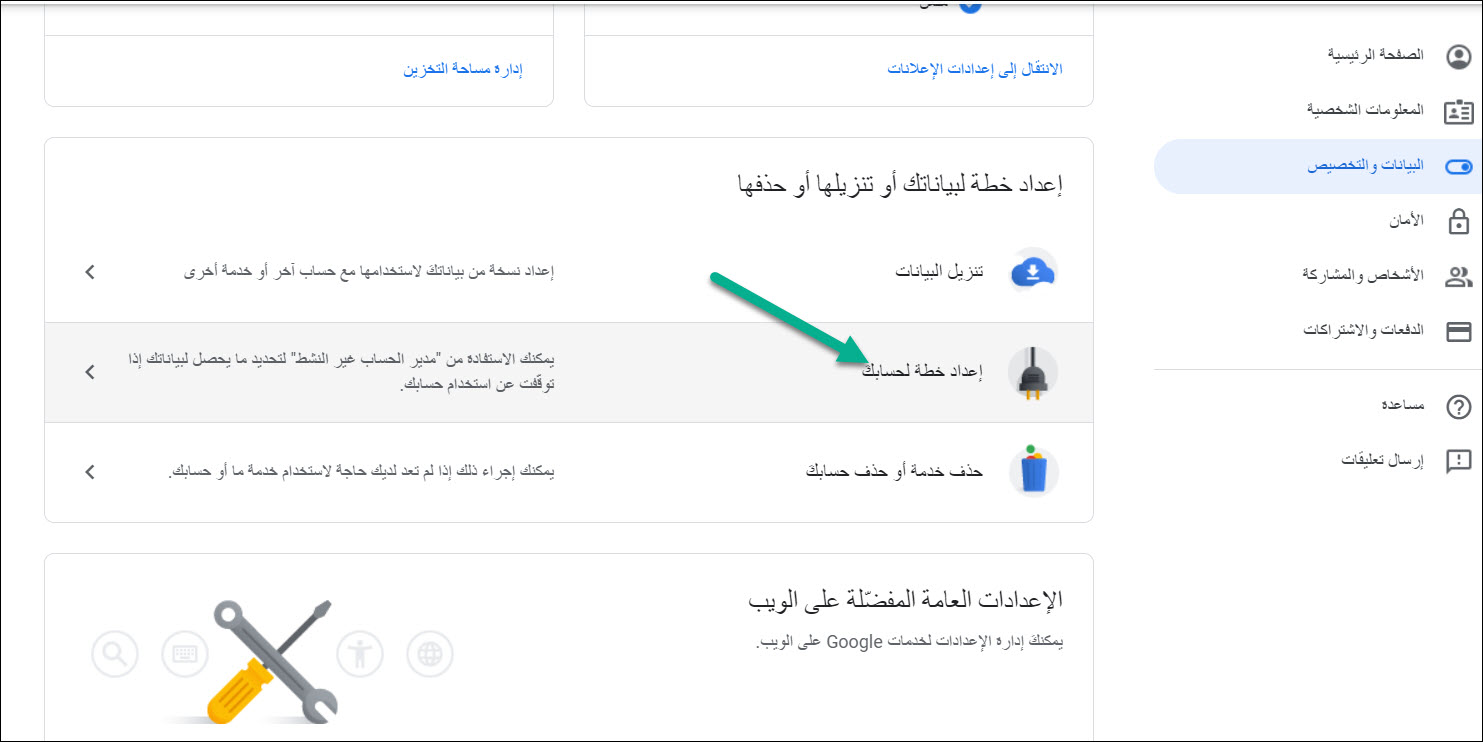Go to ad settings (إعدادات الإعلانات) link
The image size is (1483, 742).
point(975,69)
